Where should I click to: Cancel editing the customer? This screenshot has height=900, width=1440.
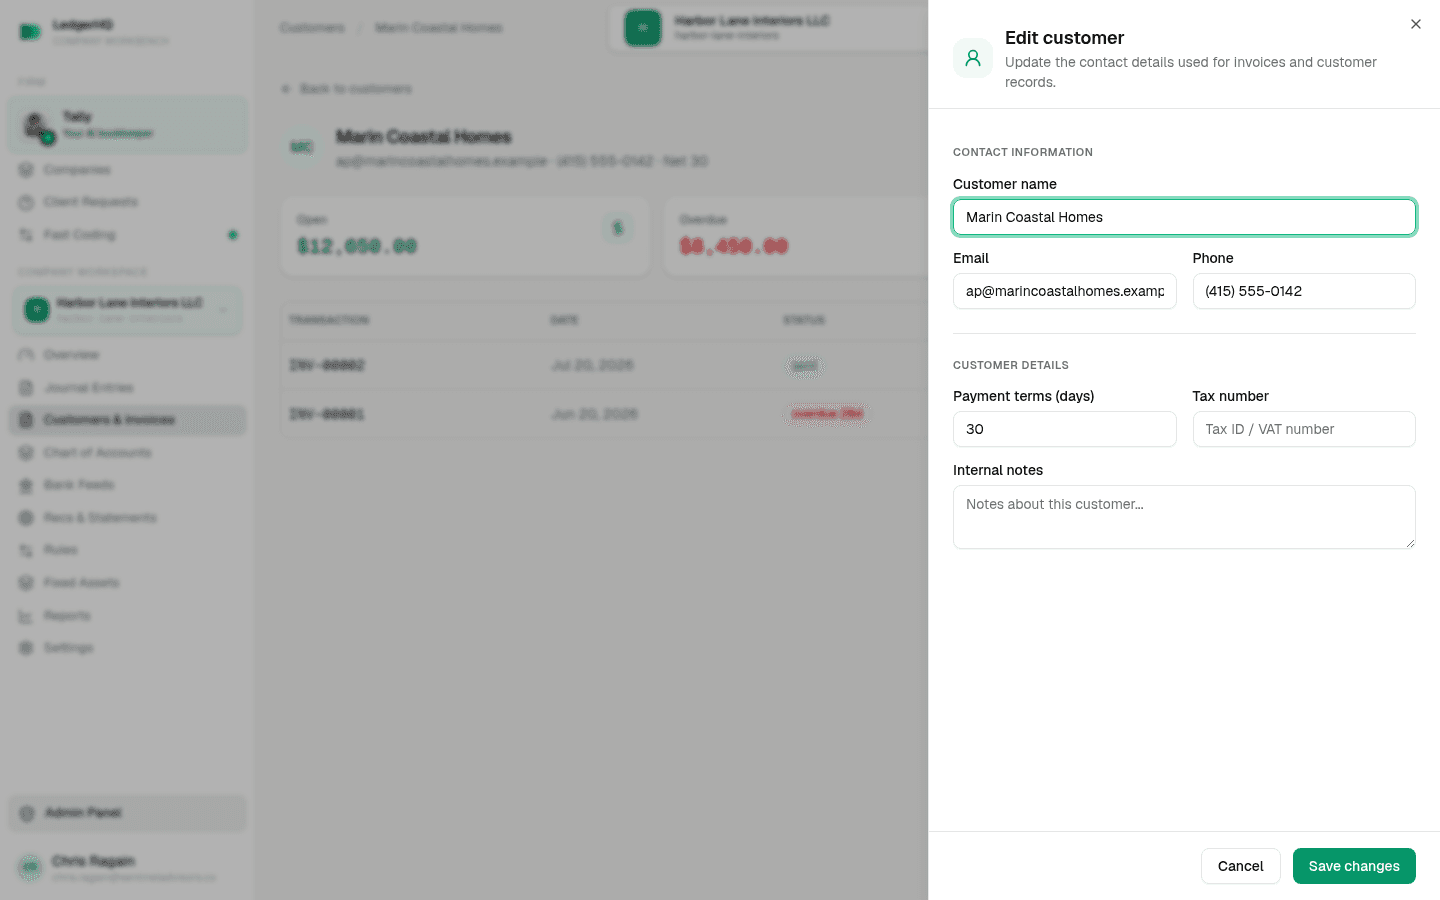1240,866
